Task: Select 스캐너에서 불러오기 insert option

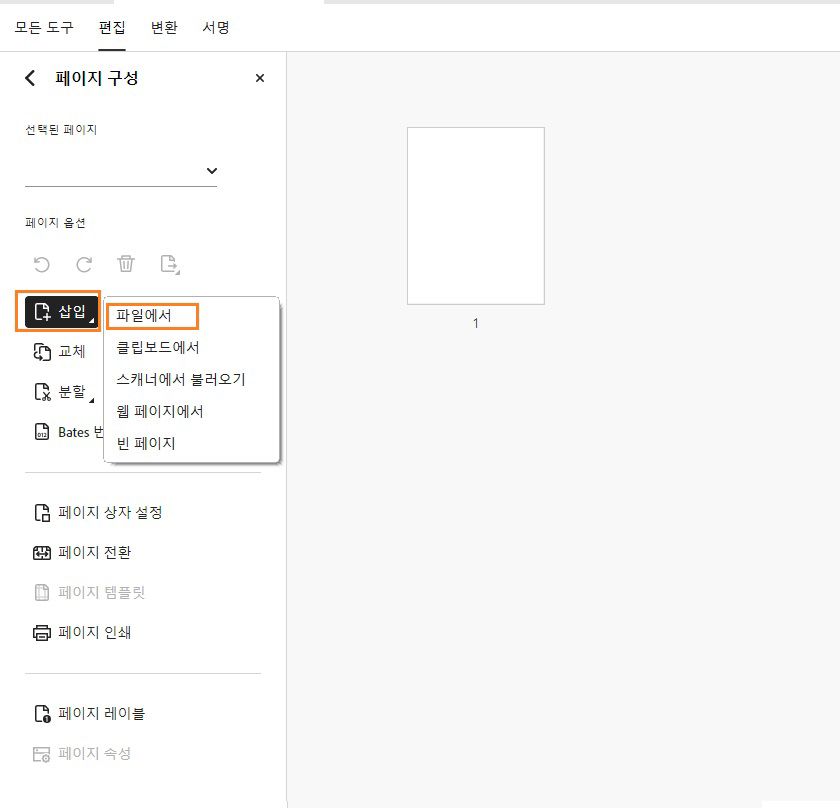Action: [180, 378]
